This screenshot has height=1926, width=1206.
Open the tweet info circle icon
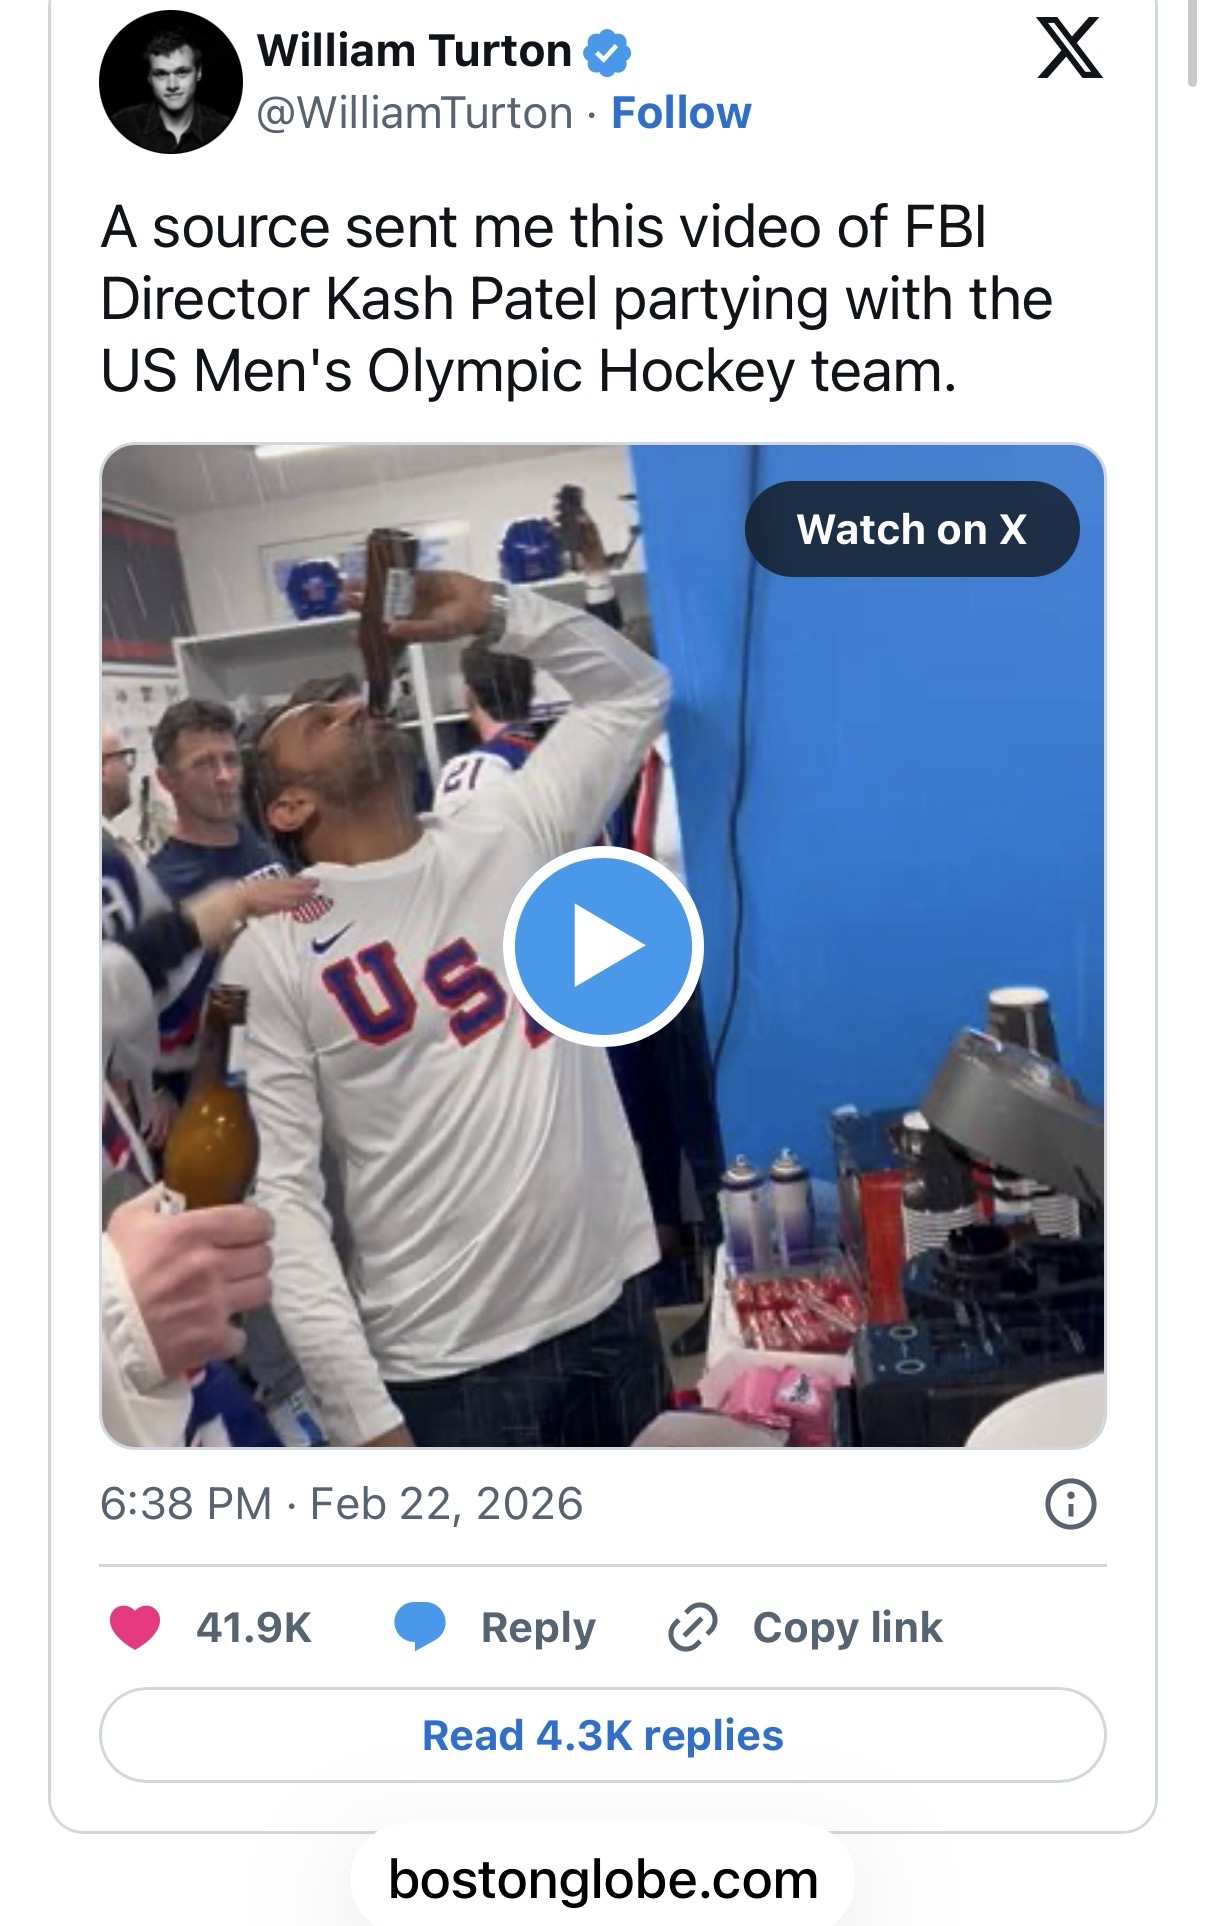tap(1070, 1504)
